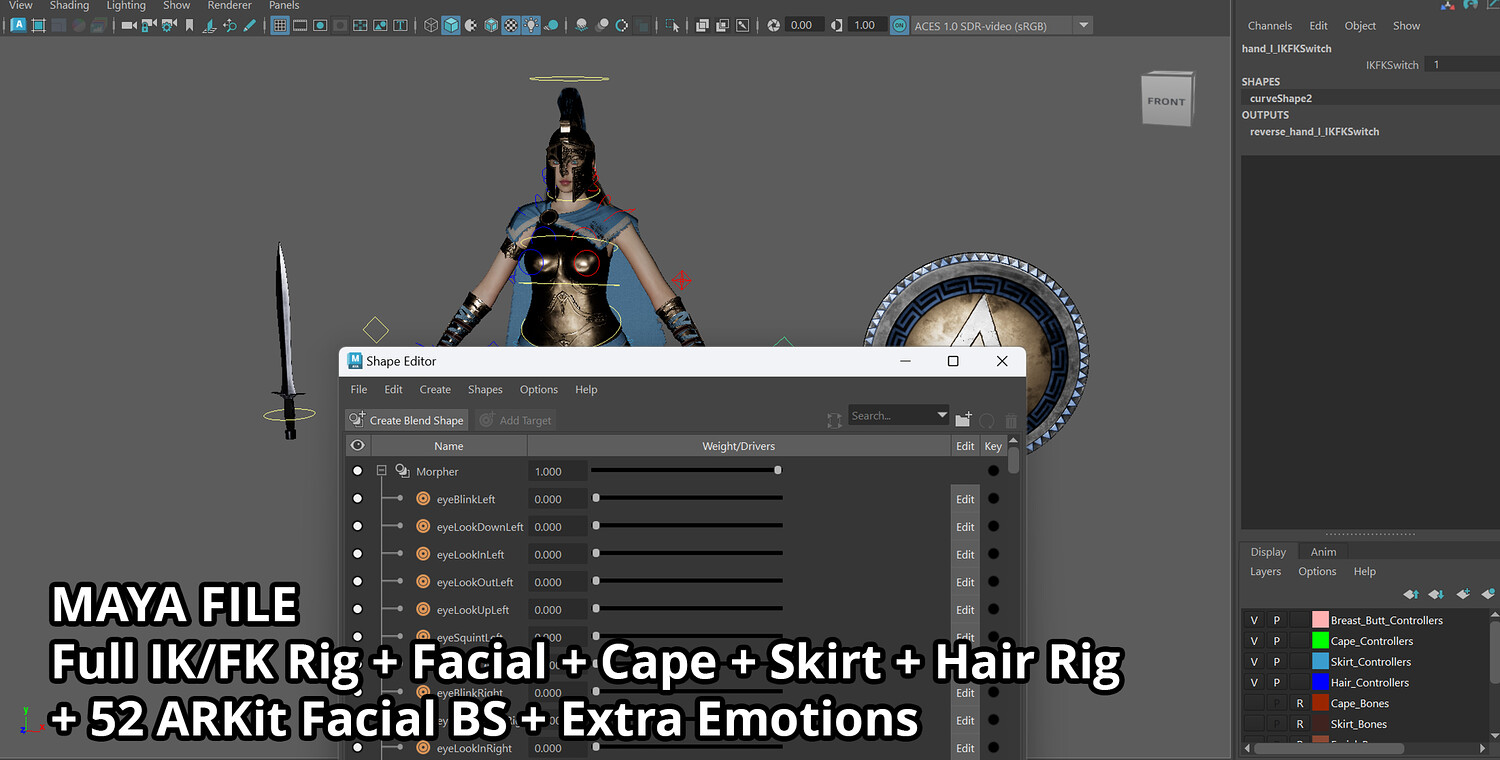The image size is (1500, 760).
Task: Toggle P playback for Skirt_Controllers layer
Action: (x=1276, y=662)
